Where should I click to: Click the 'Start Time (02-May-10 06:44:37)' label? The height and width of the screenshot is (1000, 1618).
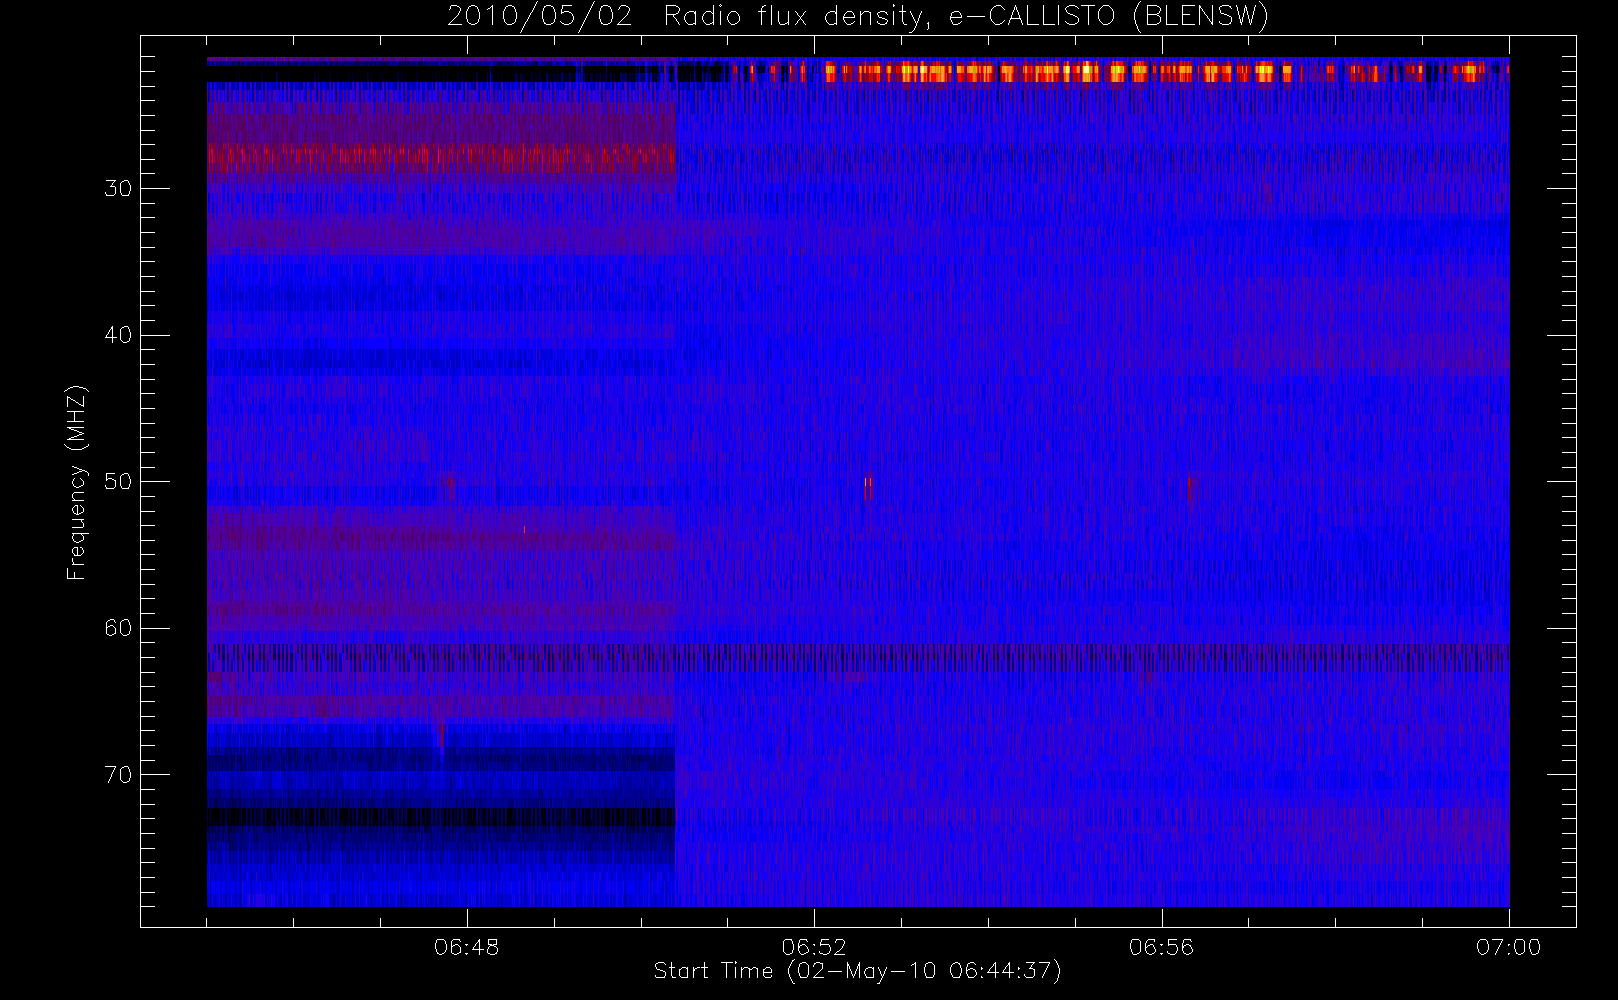tap(857, 971)
